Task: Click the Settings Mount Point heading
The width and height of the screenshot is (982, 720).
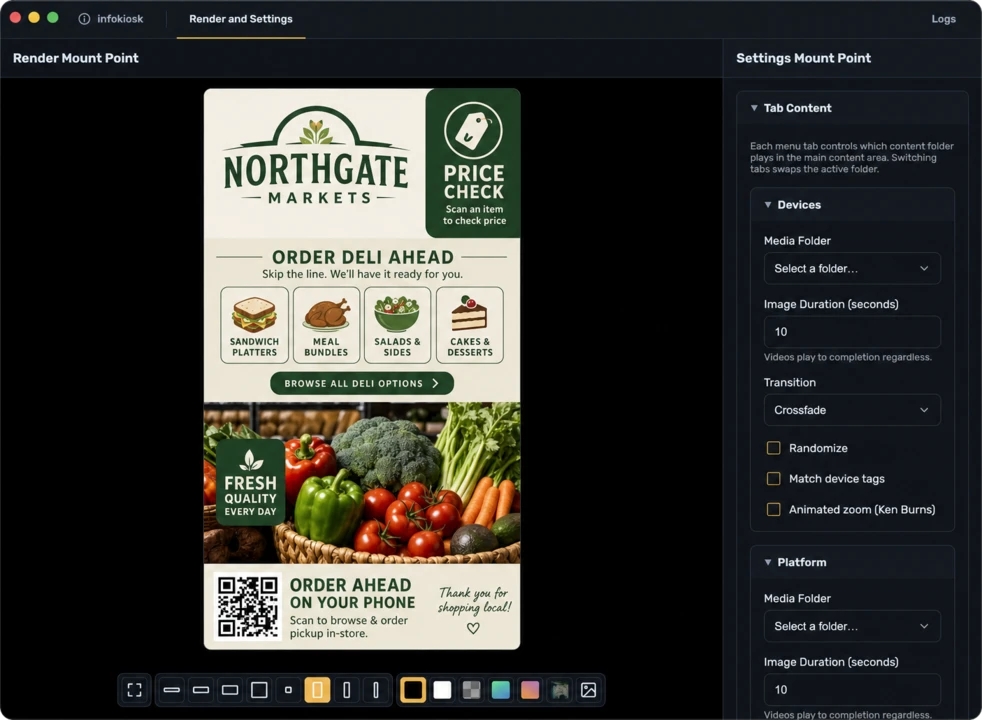Action: click(804, 58)
